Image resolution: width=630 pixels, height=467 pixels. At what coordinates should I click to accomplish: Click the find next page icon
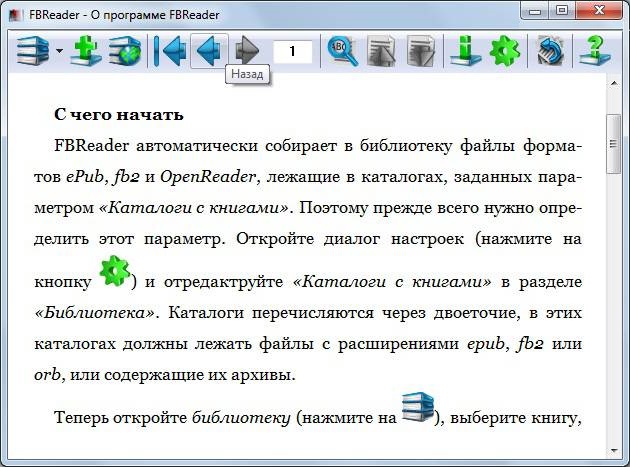coord(421,51)
